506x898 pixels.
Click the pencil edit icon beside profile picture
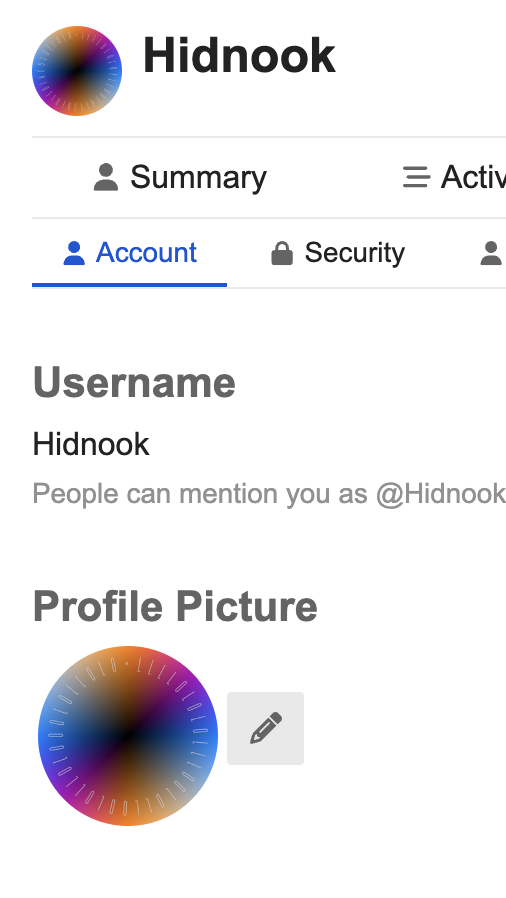tap(266, 728)
